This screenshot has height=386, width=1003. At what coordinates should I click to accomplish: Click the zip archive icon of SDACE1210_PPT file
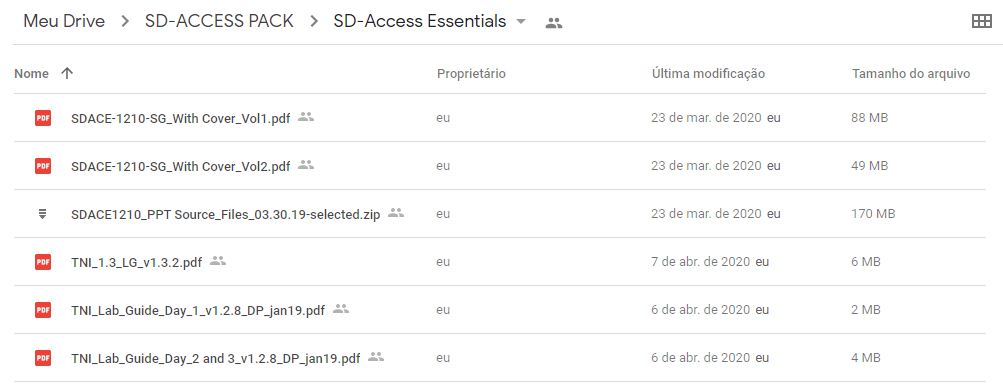(43, 214)
